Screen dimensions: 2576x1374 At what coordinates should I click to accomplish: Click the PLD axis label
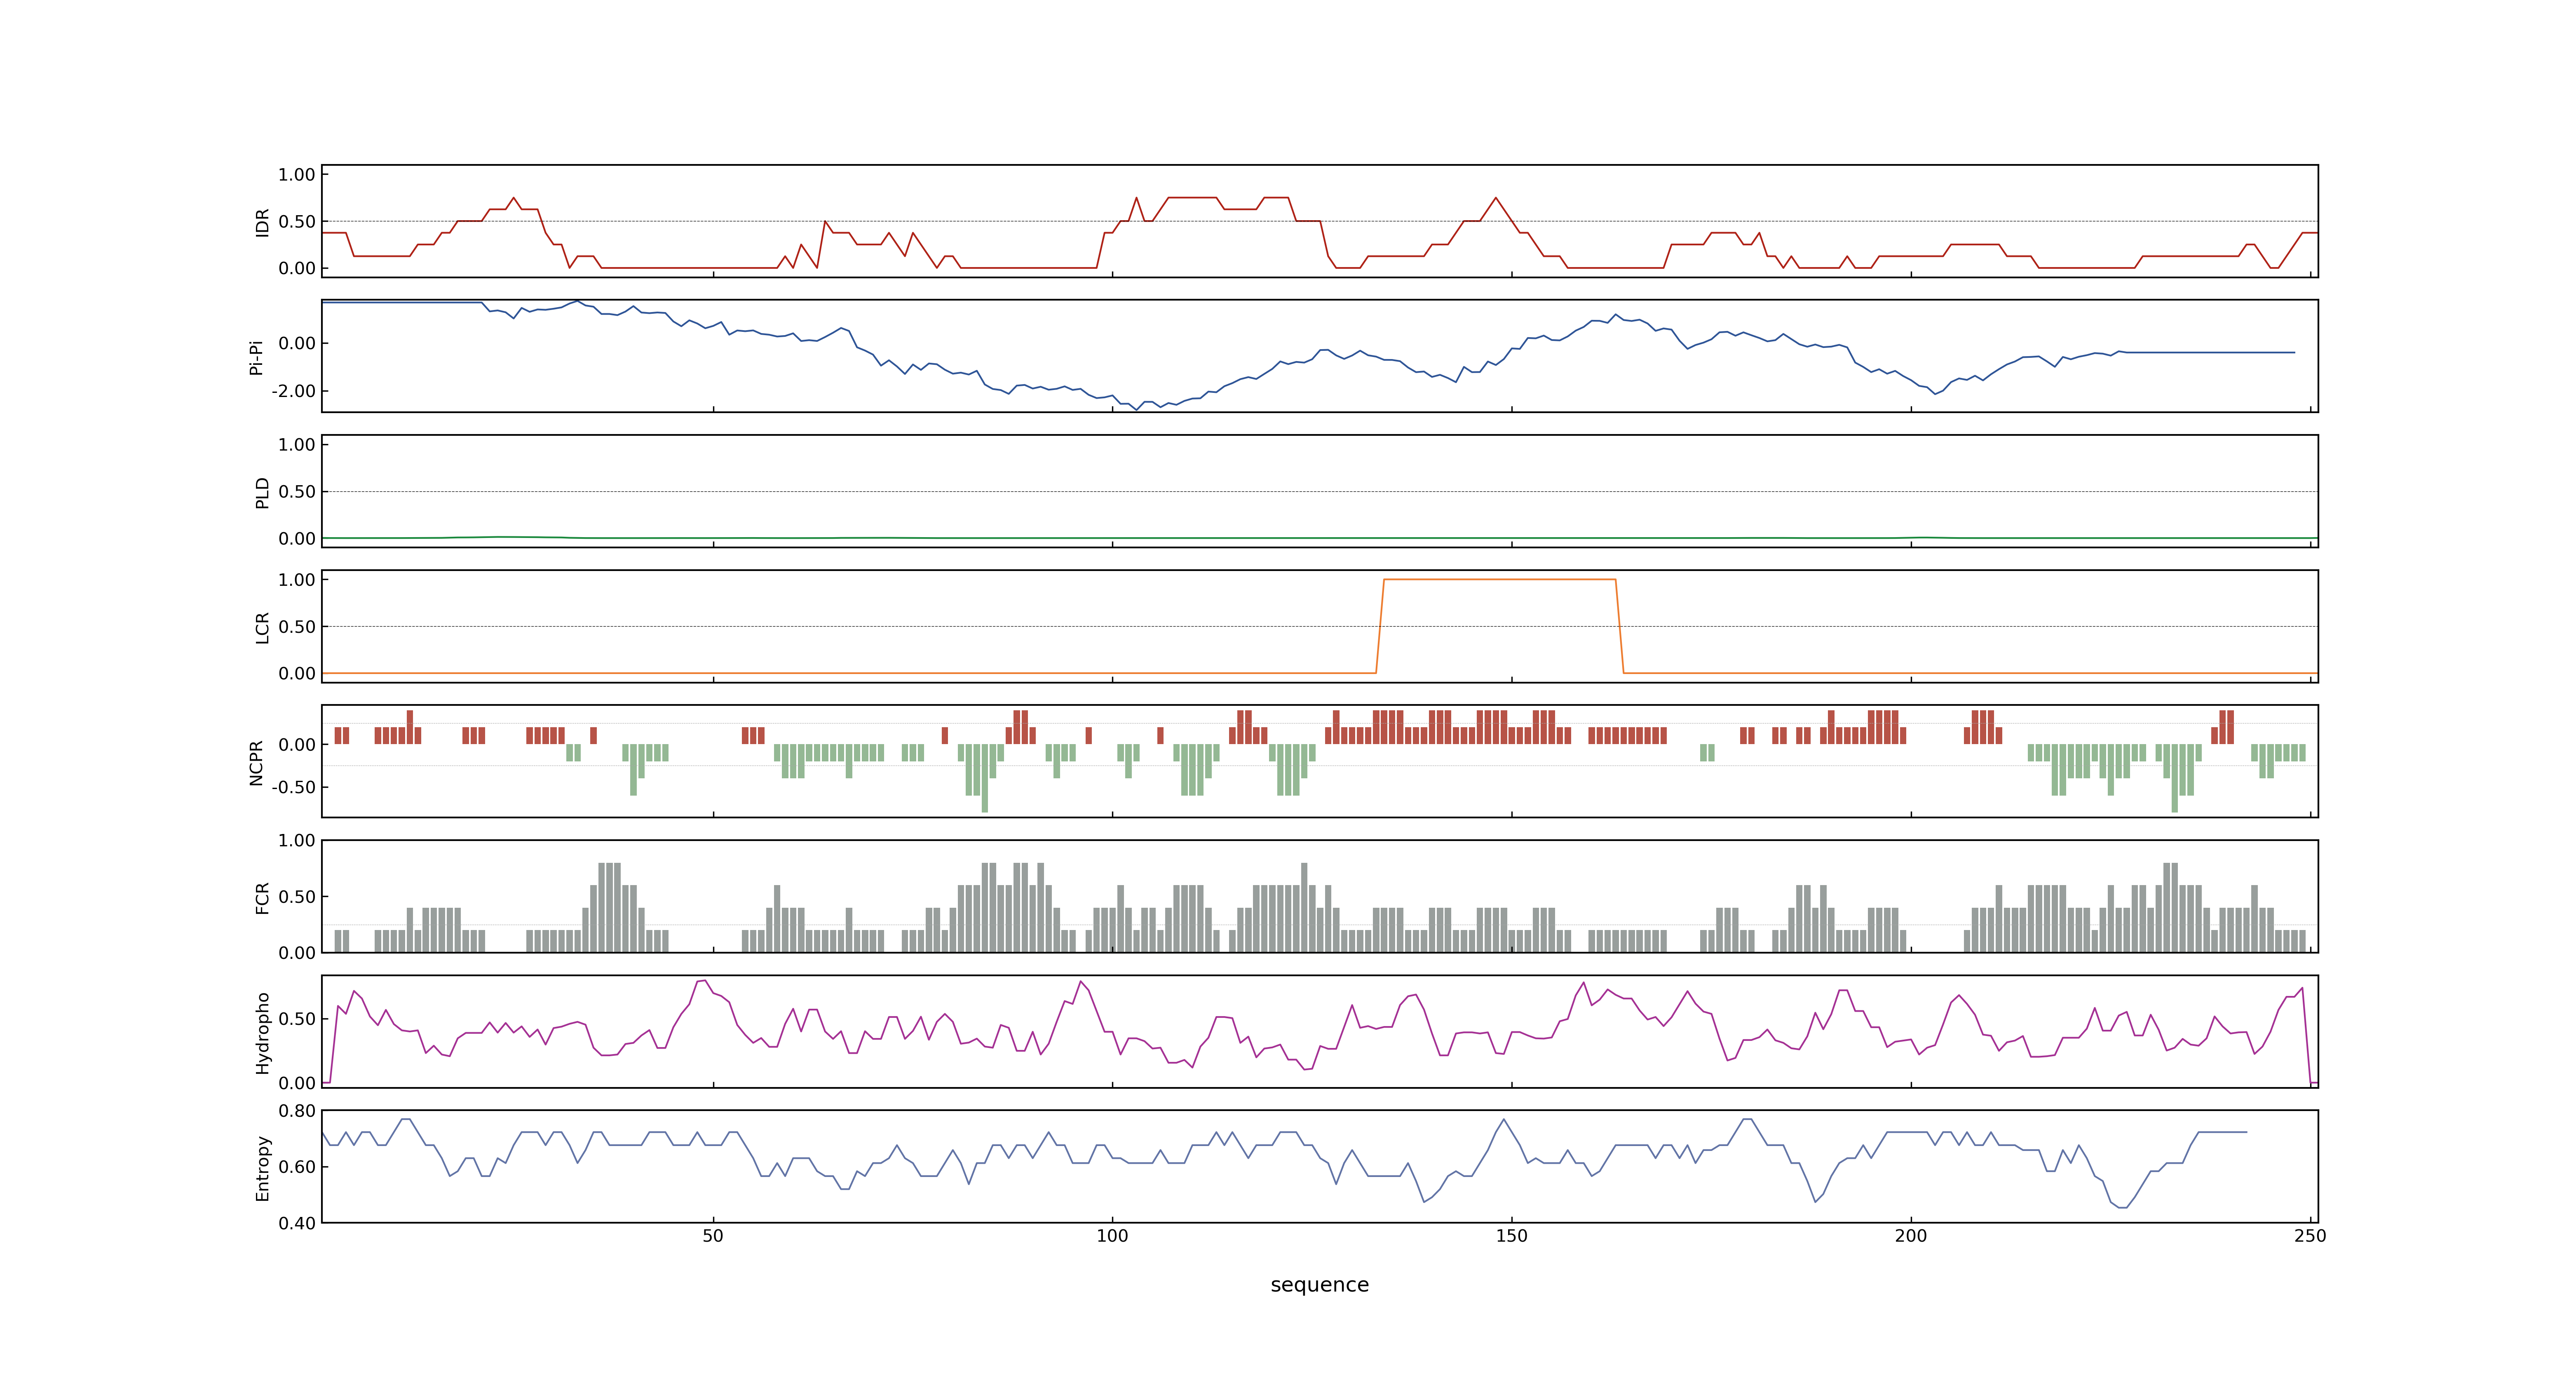(262, 492)
